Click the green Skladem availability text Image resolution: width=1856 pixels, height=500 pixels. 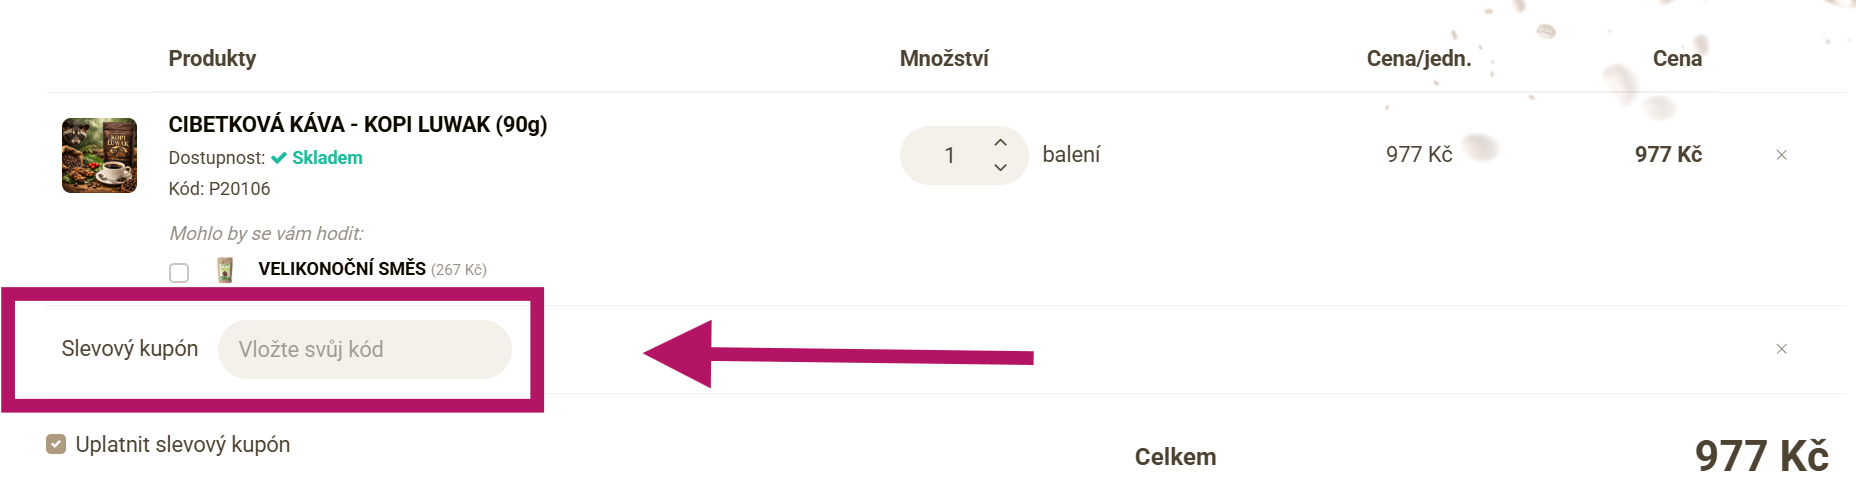point(327,158)
